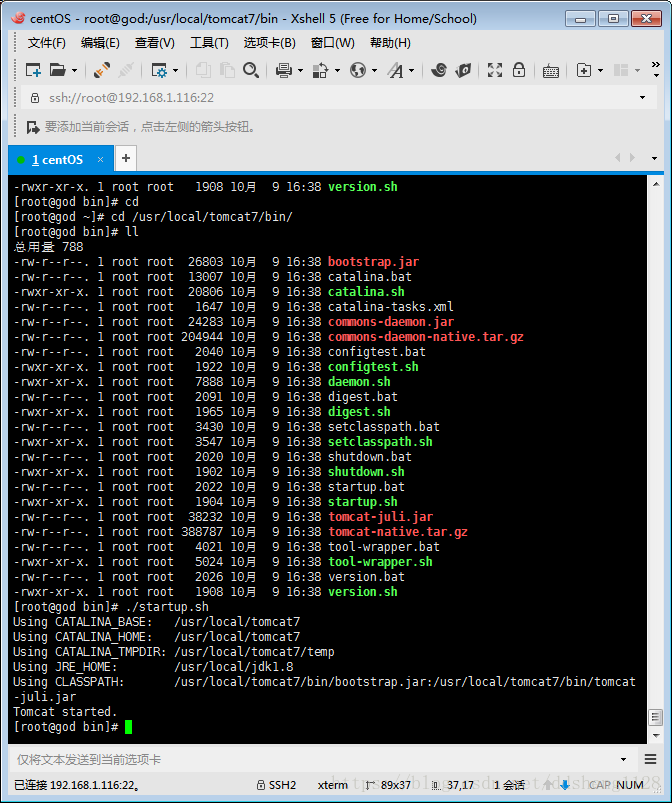Expand the Open folder dropdown arrow

[x=74, y=70]
